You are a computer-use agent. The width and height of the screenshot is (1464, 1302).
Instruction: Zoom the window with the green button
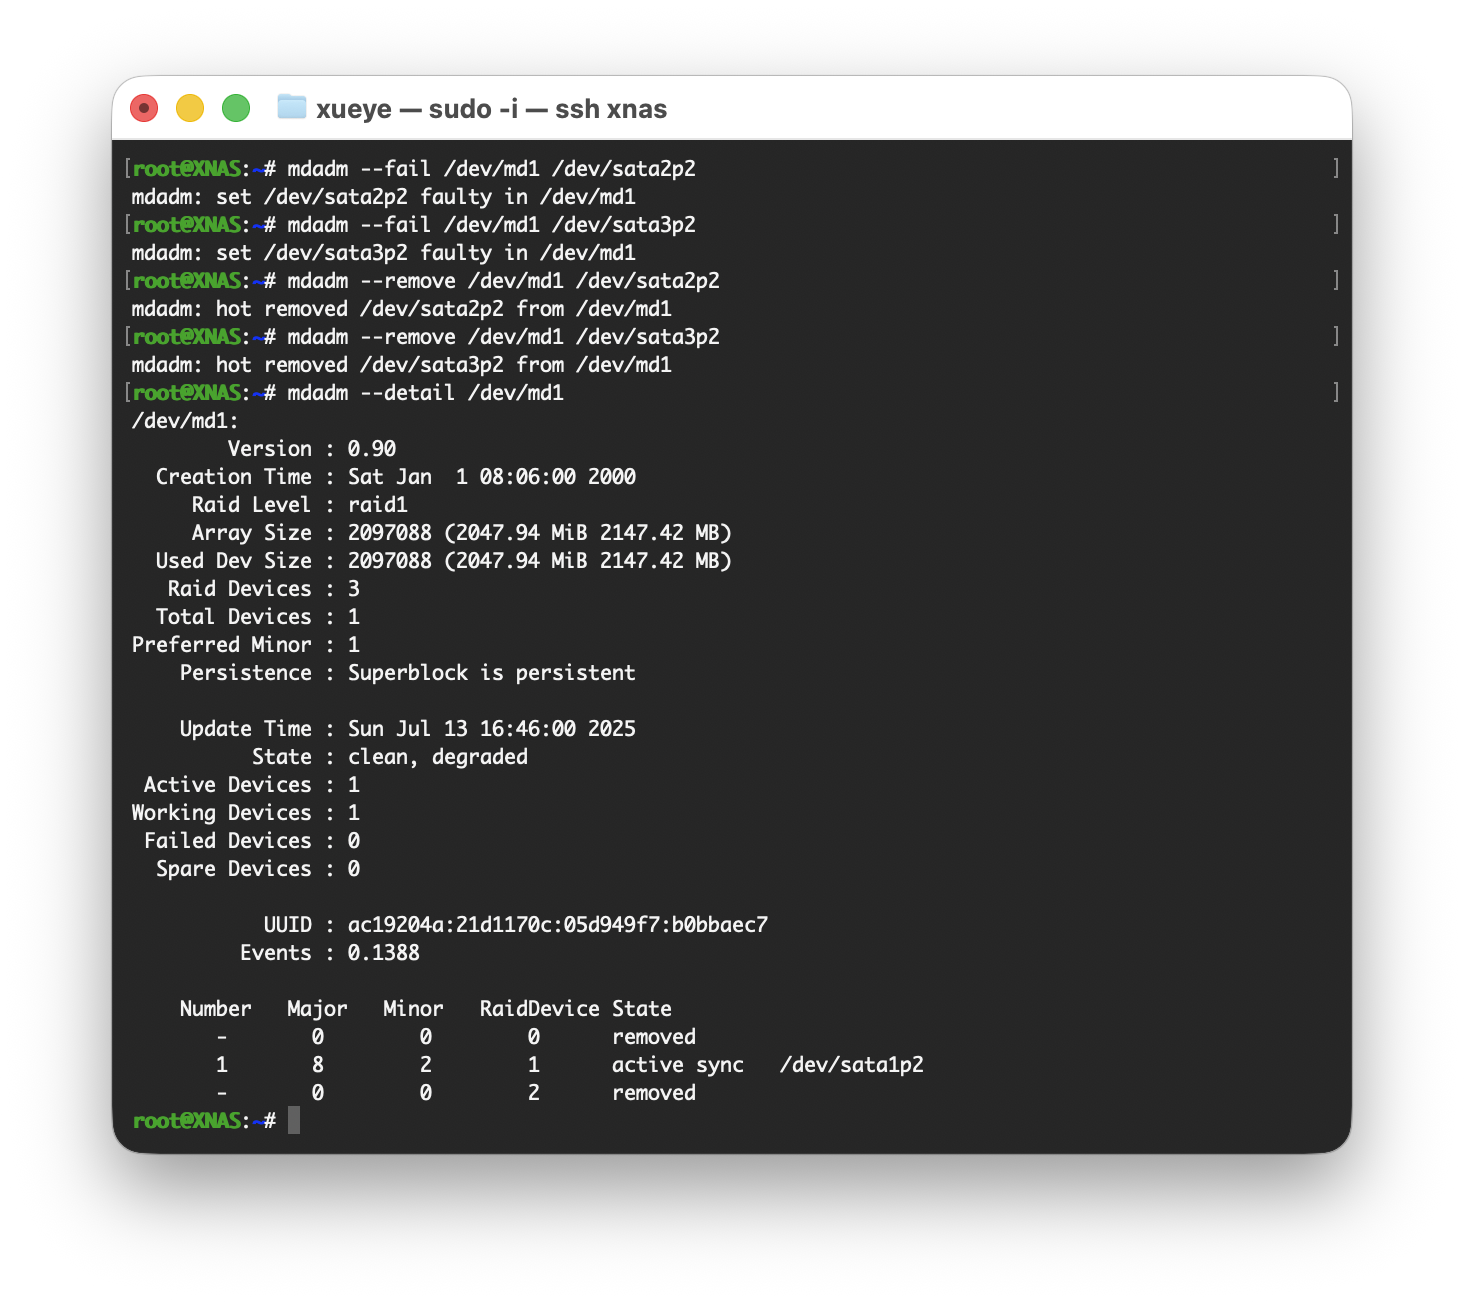tap(236, 108)
